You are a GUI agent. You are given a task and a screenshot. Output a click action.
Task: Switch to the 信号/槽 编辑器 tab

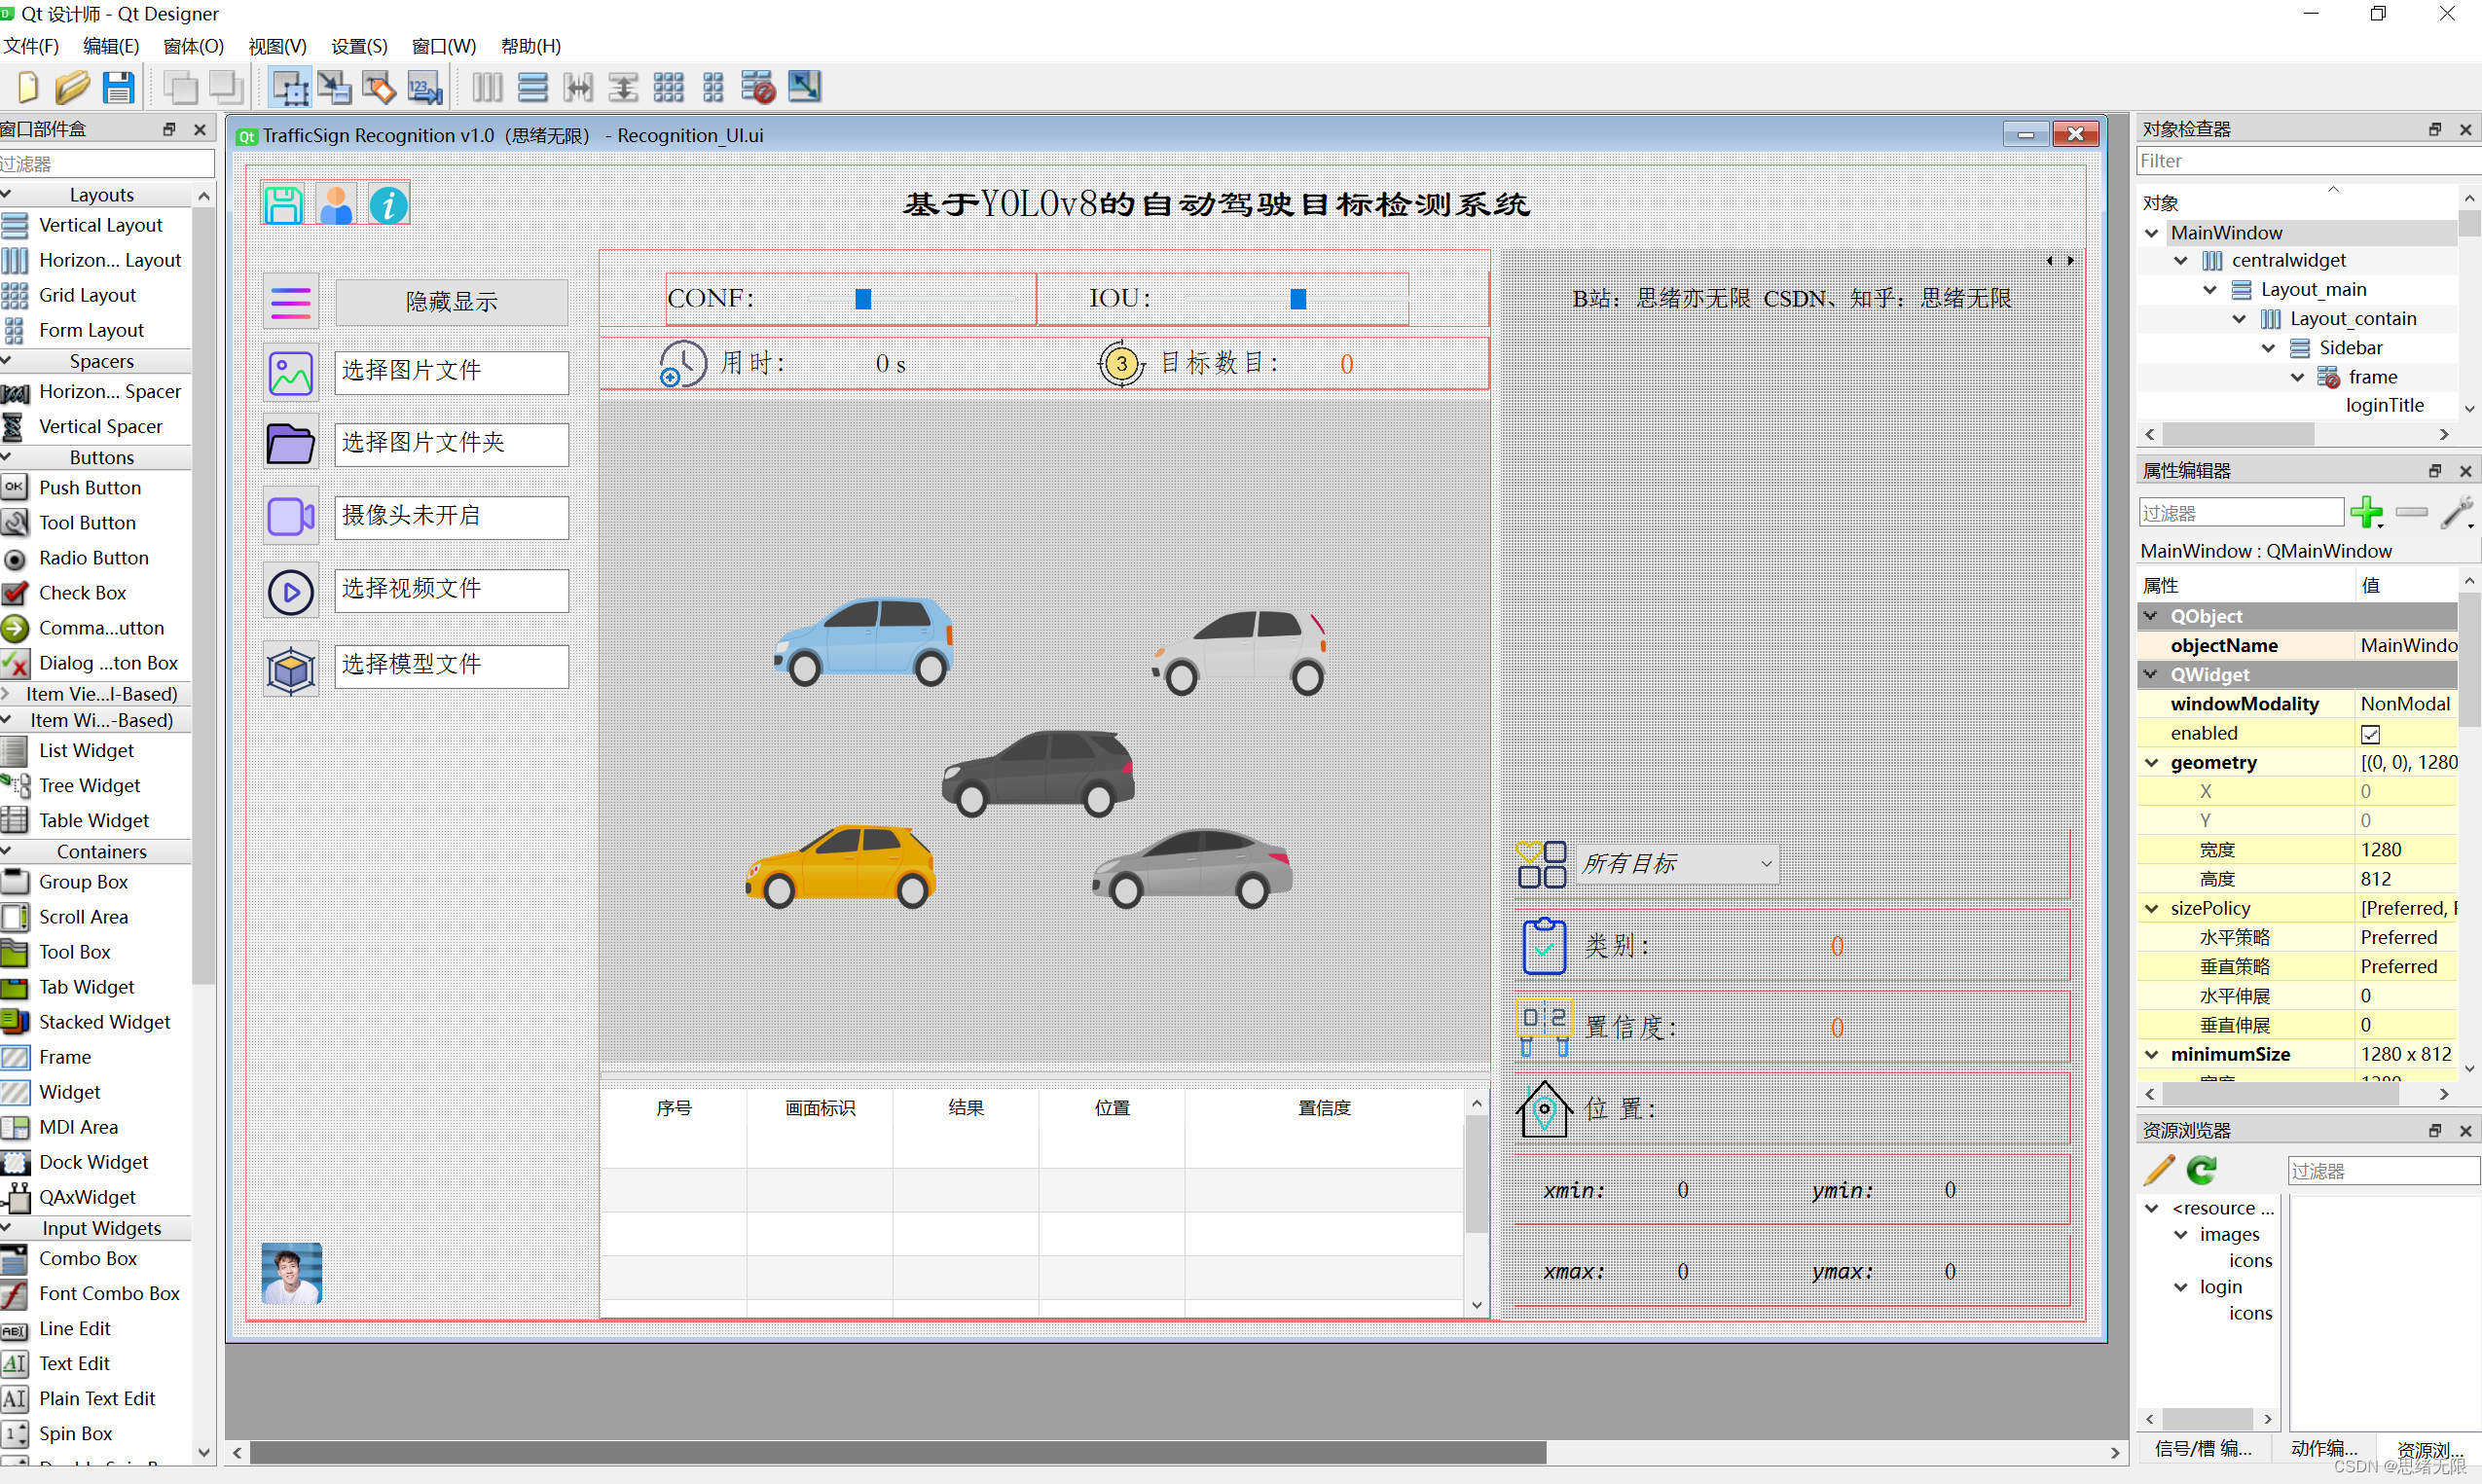[2203, 1448]
